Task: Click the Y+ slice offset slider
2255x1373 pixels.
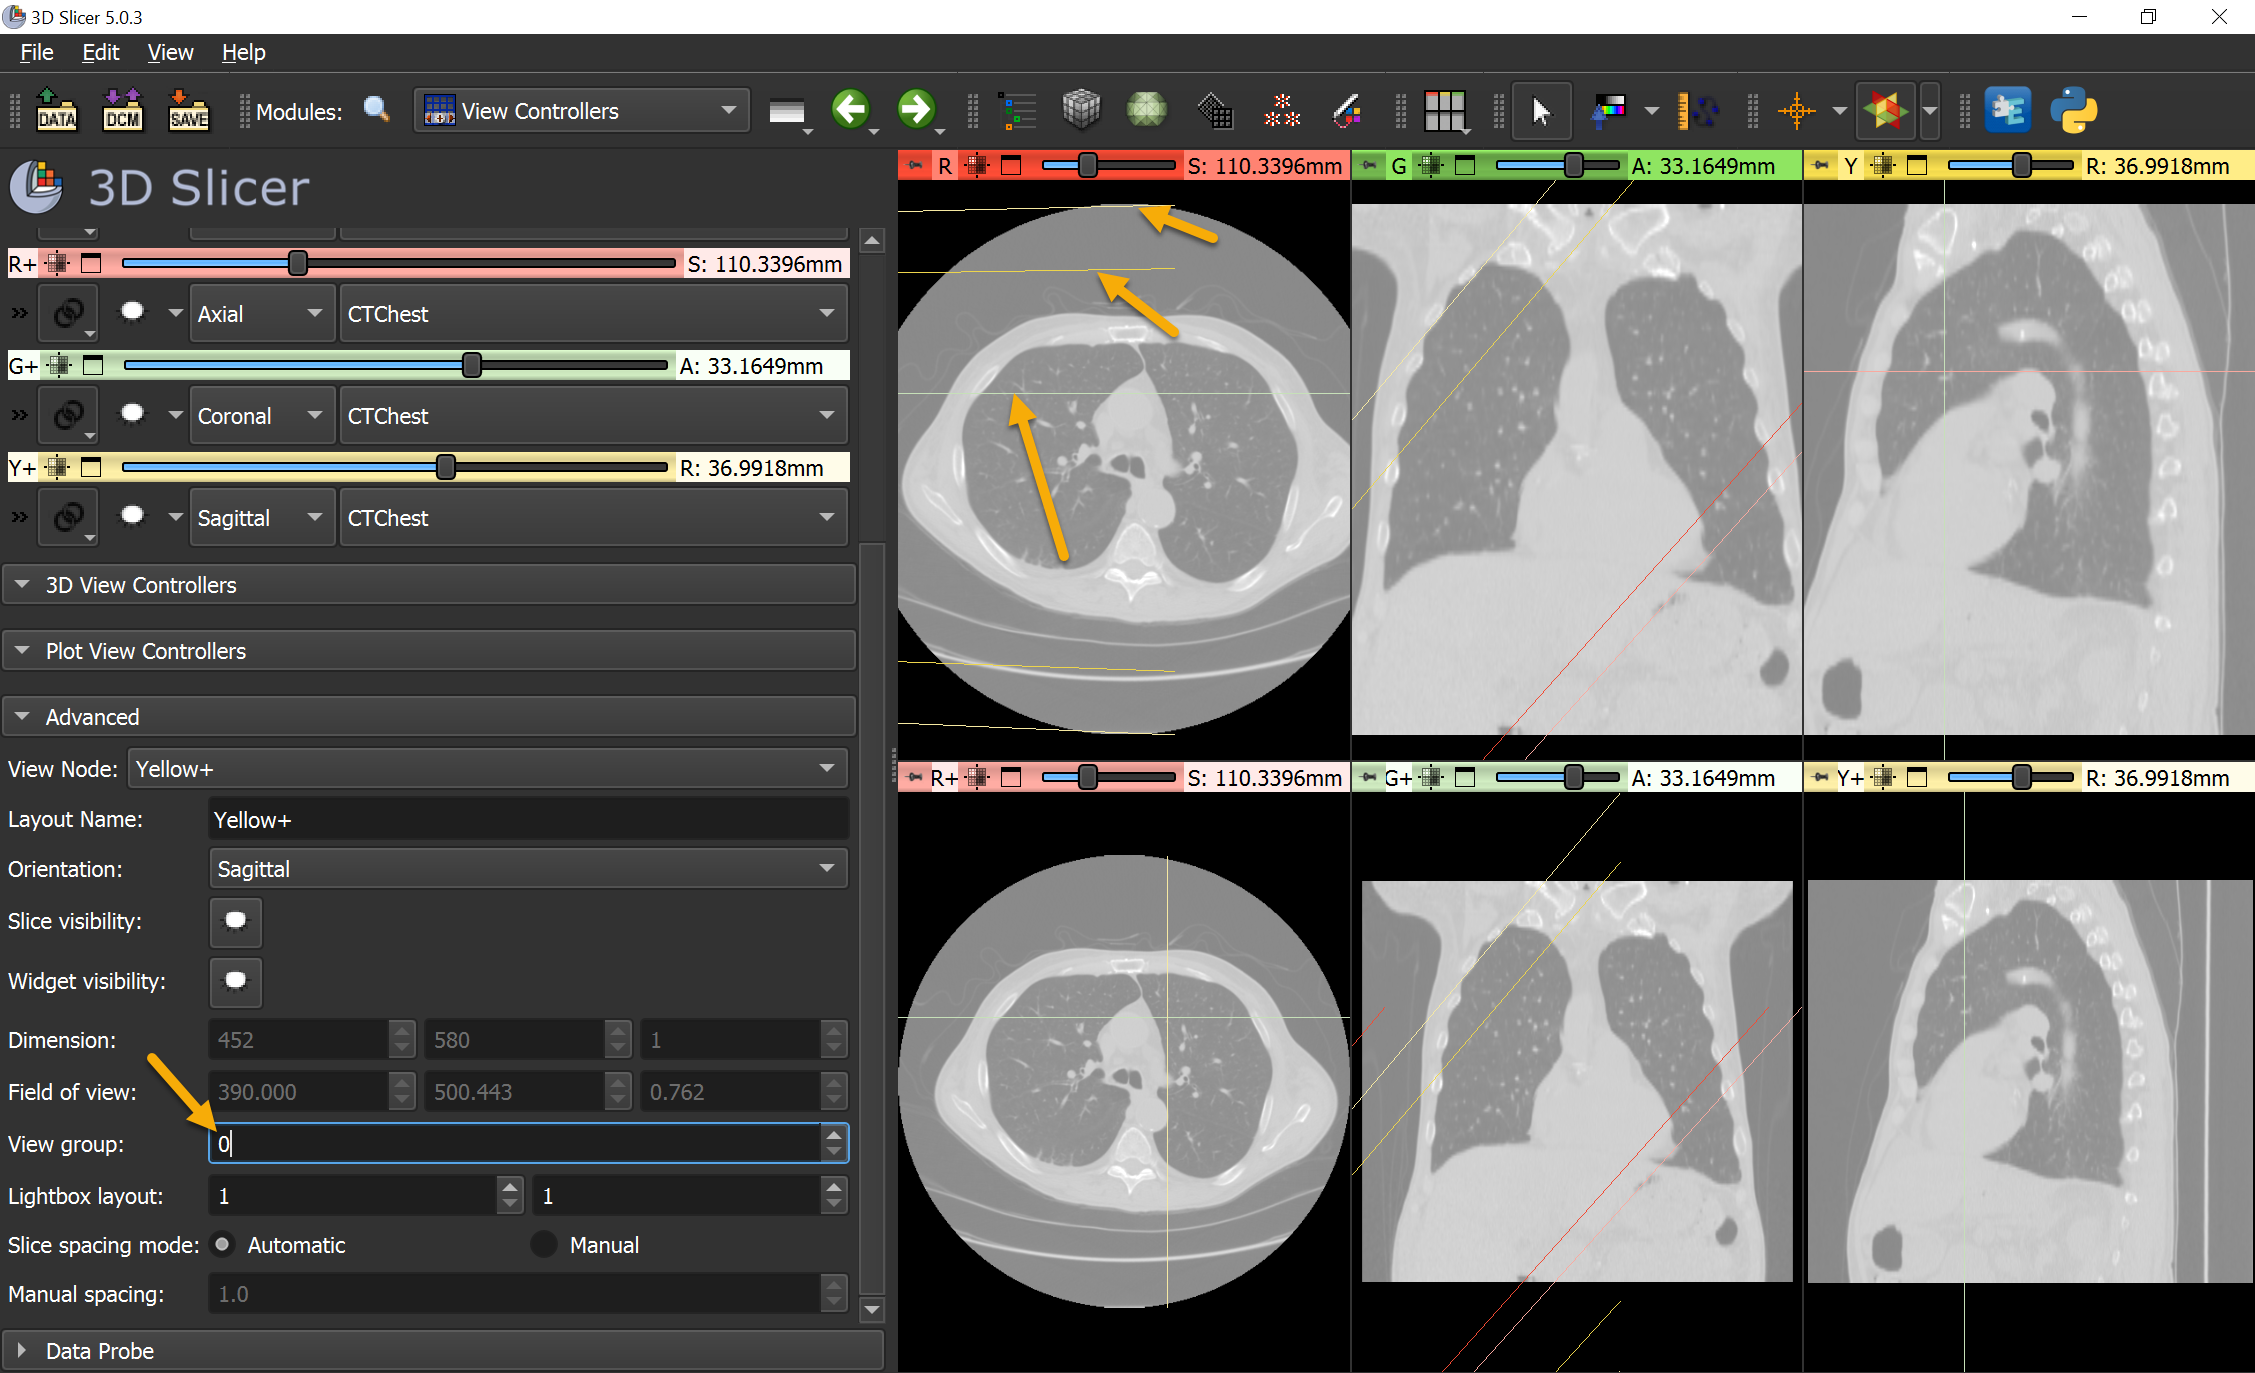Action: pyautogui.click(x=395, y=467)
